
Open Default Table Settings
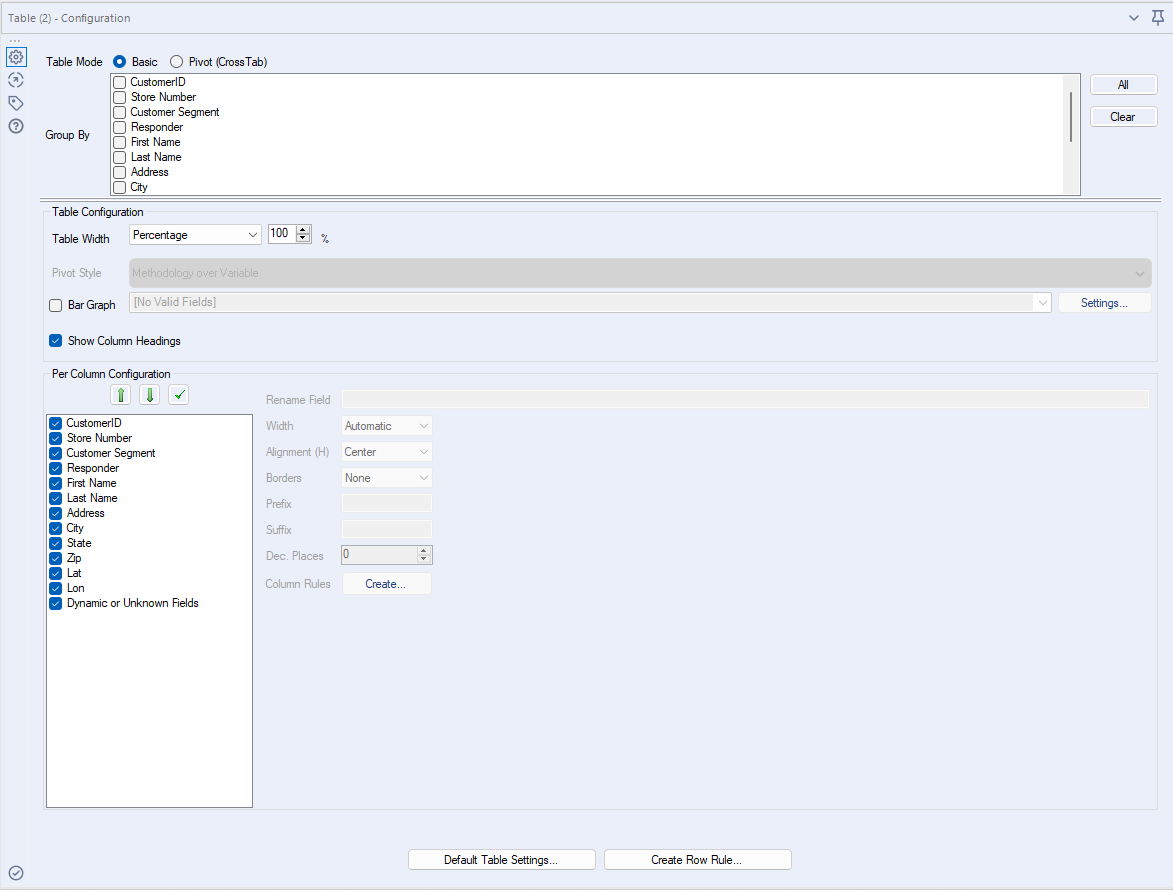[x=501, y=860]
